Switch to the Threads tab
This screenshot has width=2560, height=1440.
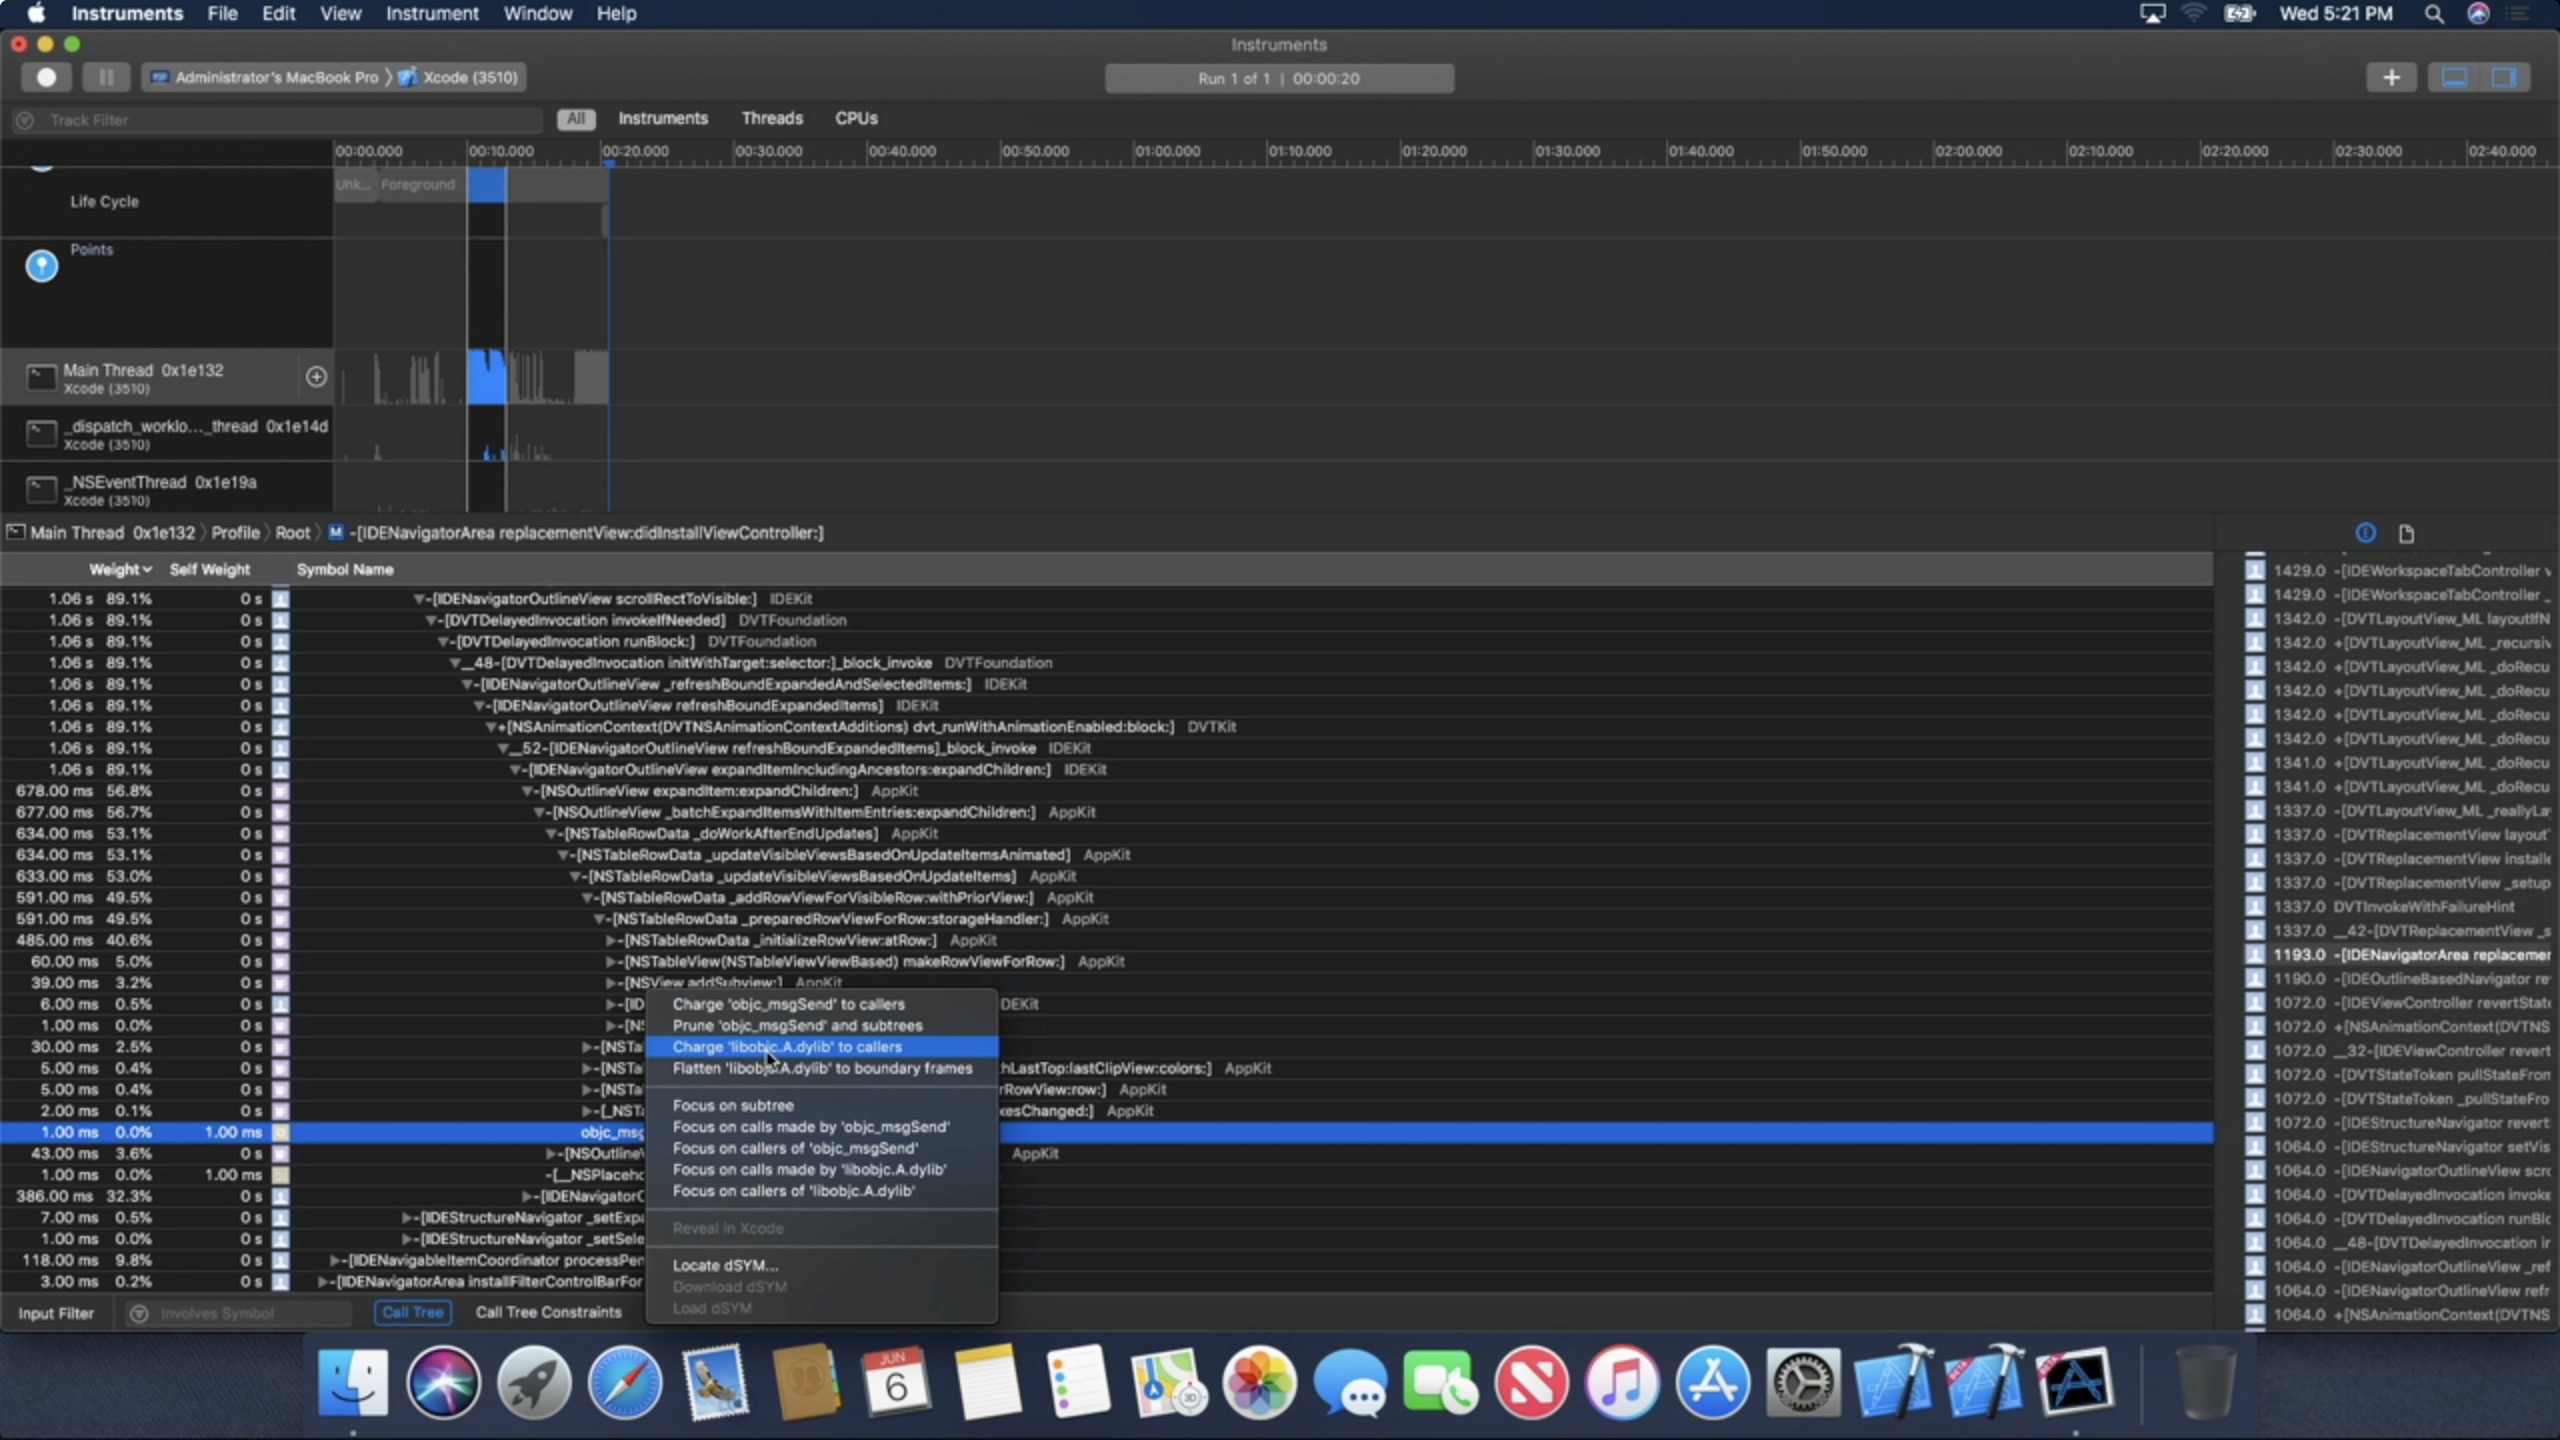(771, 118)
